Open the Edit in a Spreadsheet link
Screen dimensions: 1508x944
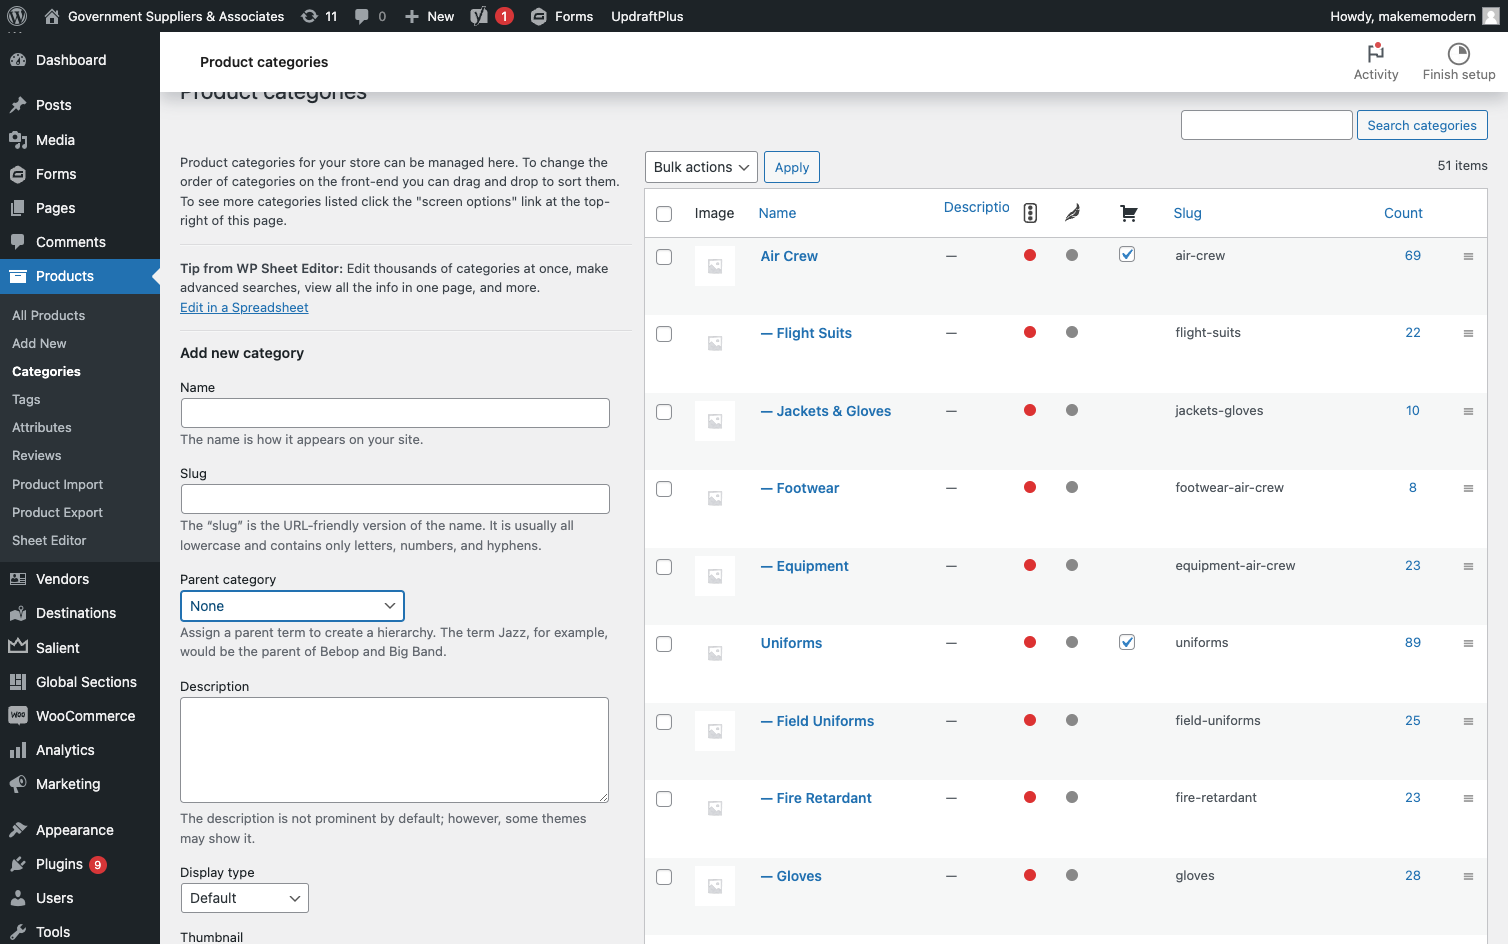click(244, 307)
